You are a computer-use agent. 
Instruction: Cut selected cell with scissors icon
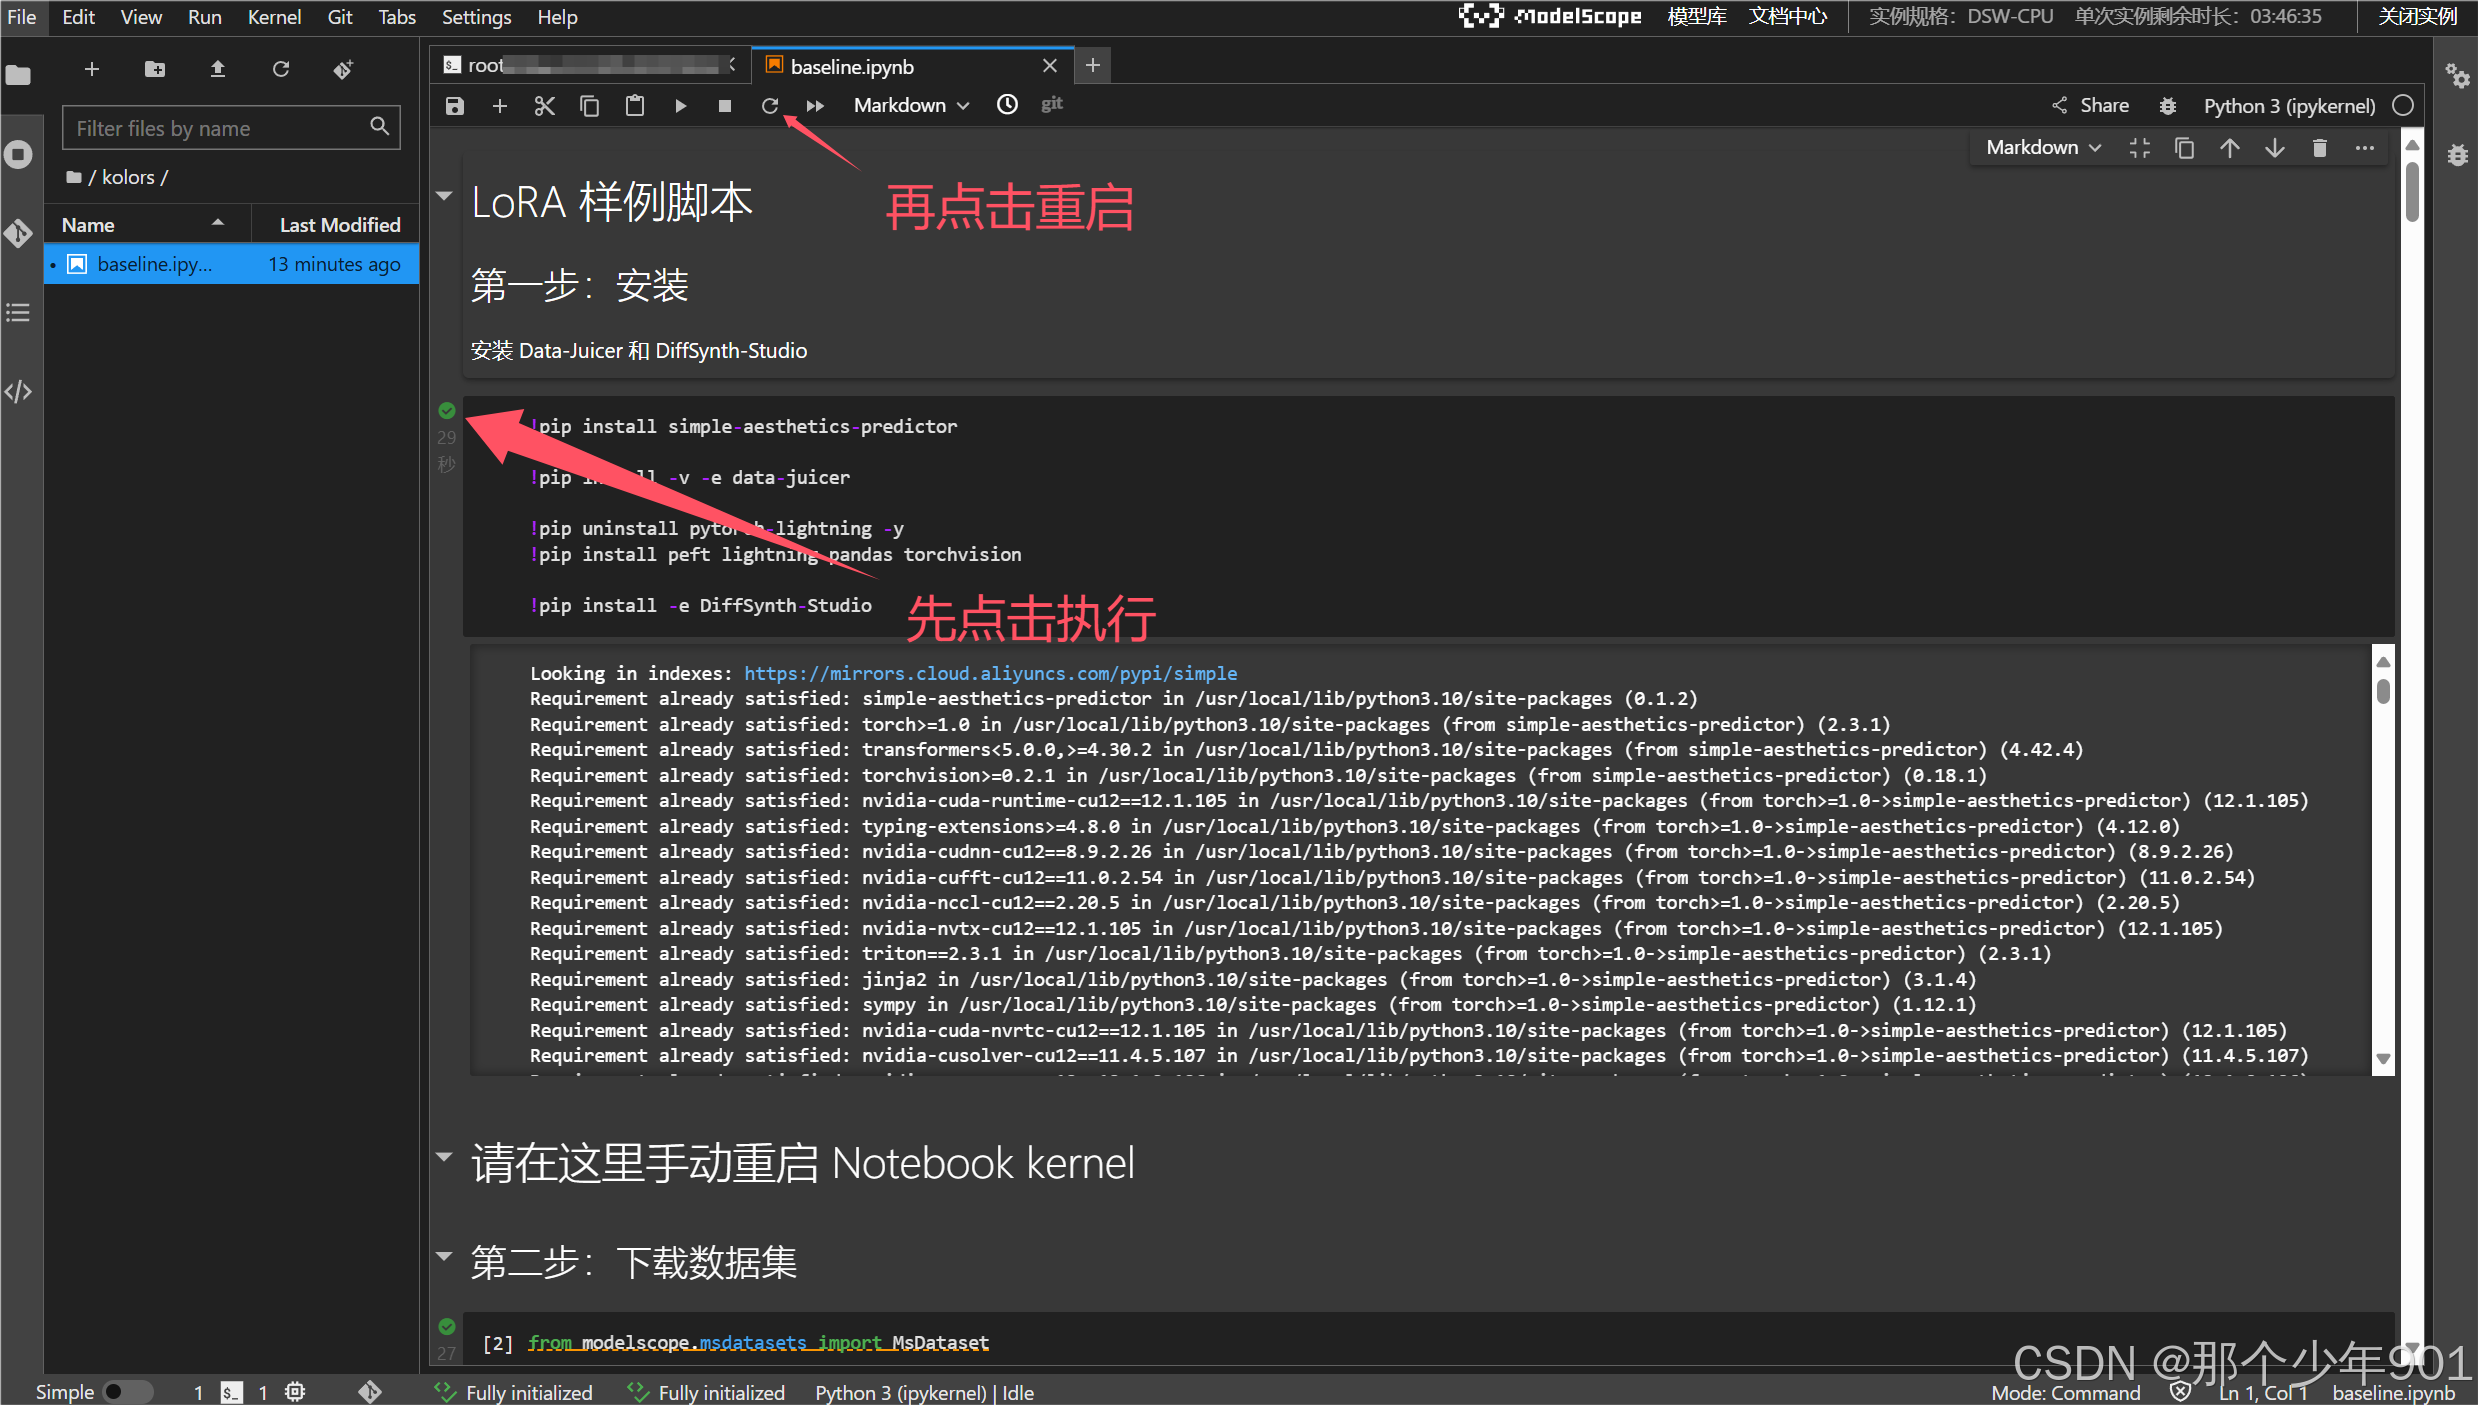(x=544, y=106)
